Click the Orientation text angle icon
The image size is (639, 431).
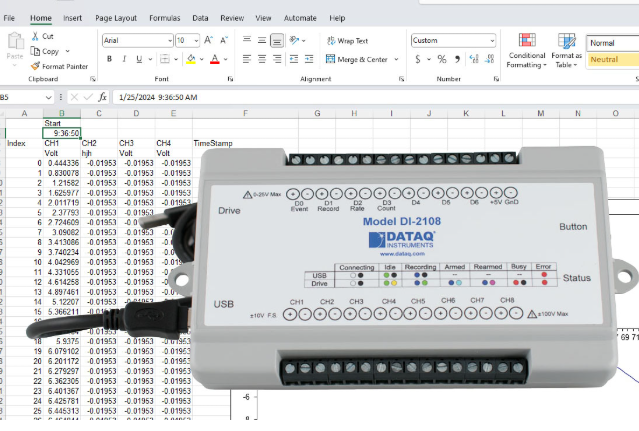click(x=294, y=40)
